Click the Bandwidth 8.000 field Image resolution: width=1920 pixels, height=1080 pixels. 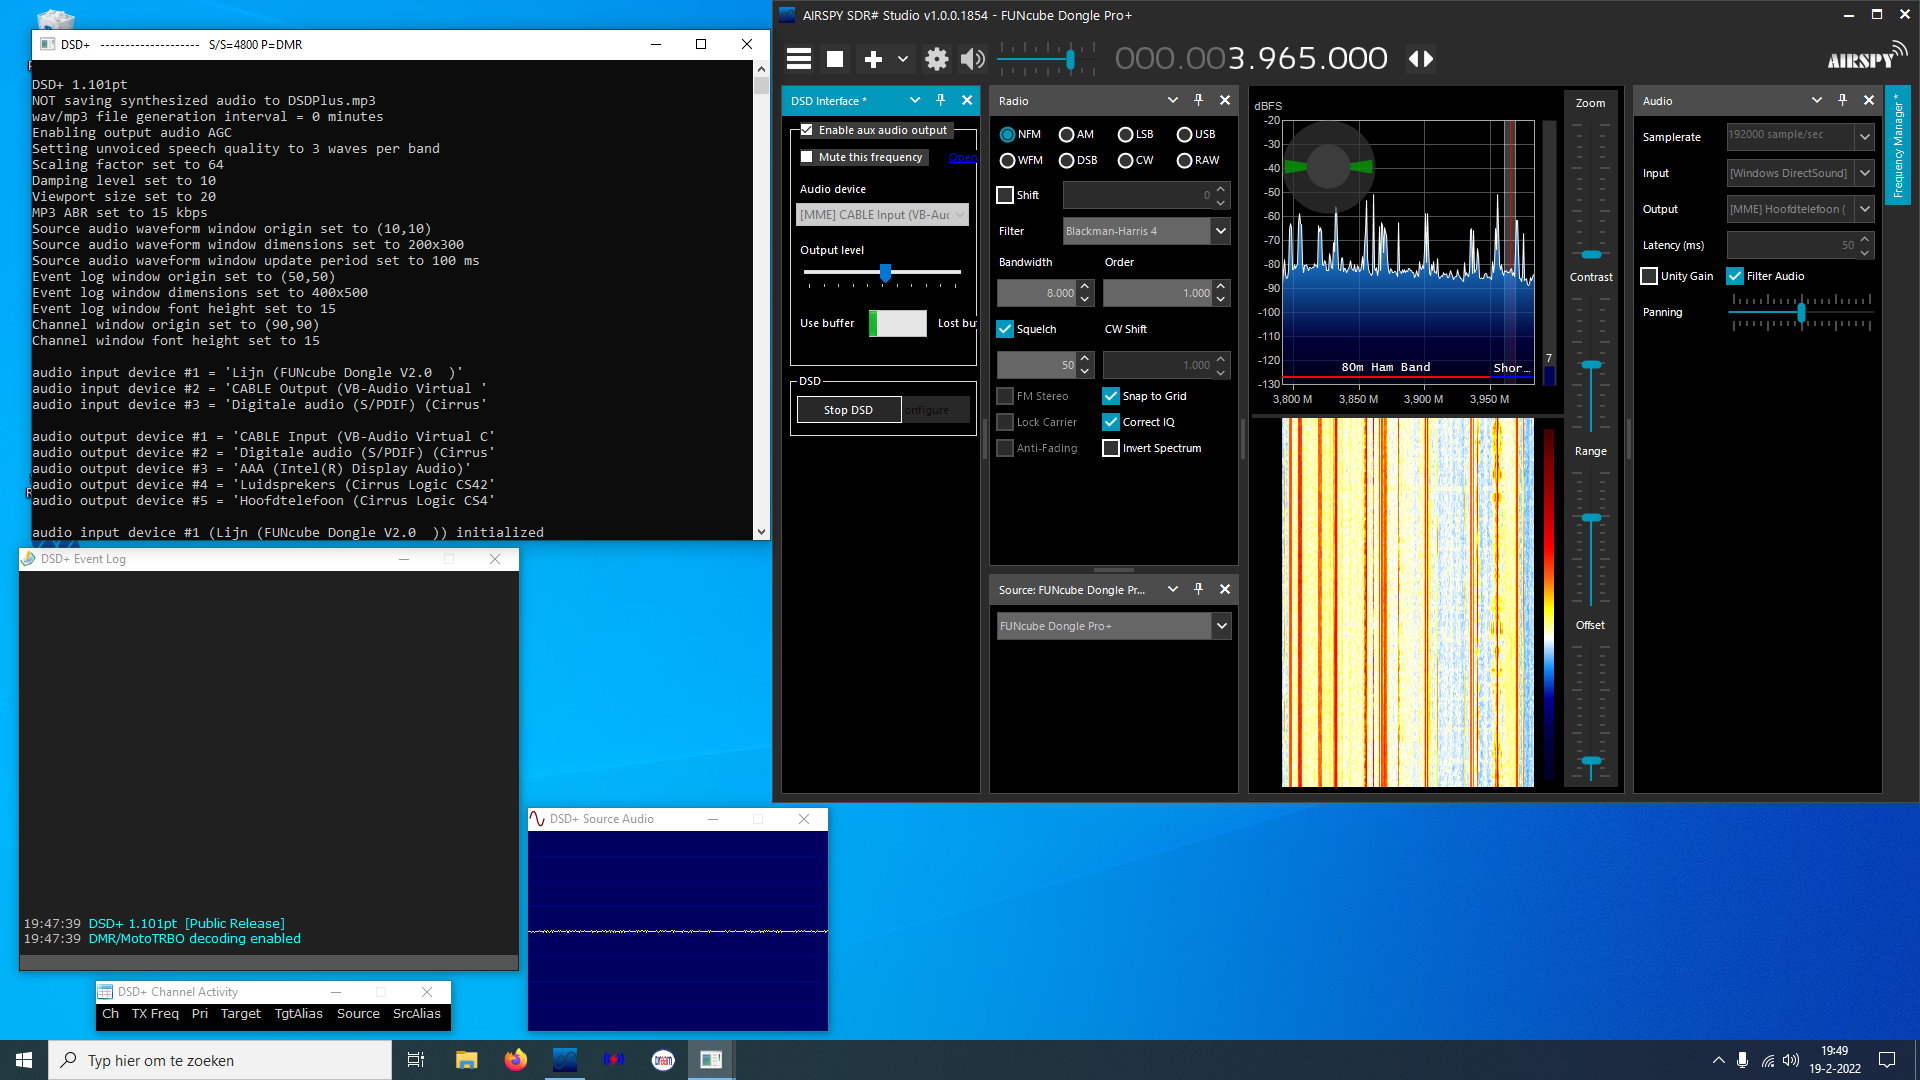[1037, 293]
